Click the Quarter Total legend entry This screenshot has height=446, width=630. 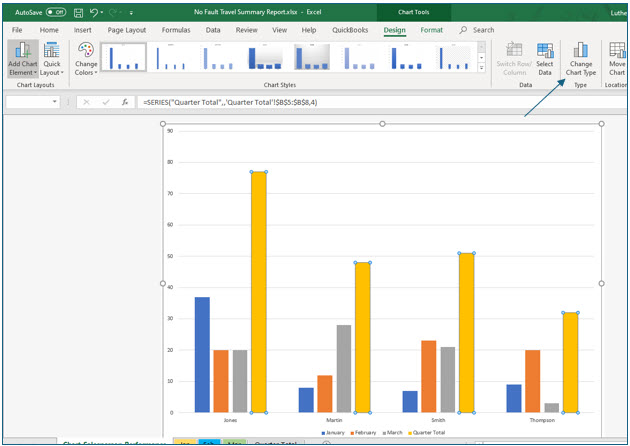coord(427,433)
